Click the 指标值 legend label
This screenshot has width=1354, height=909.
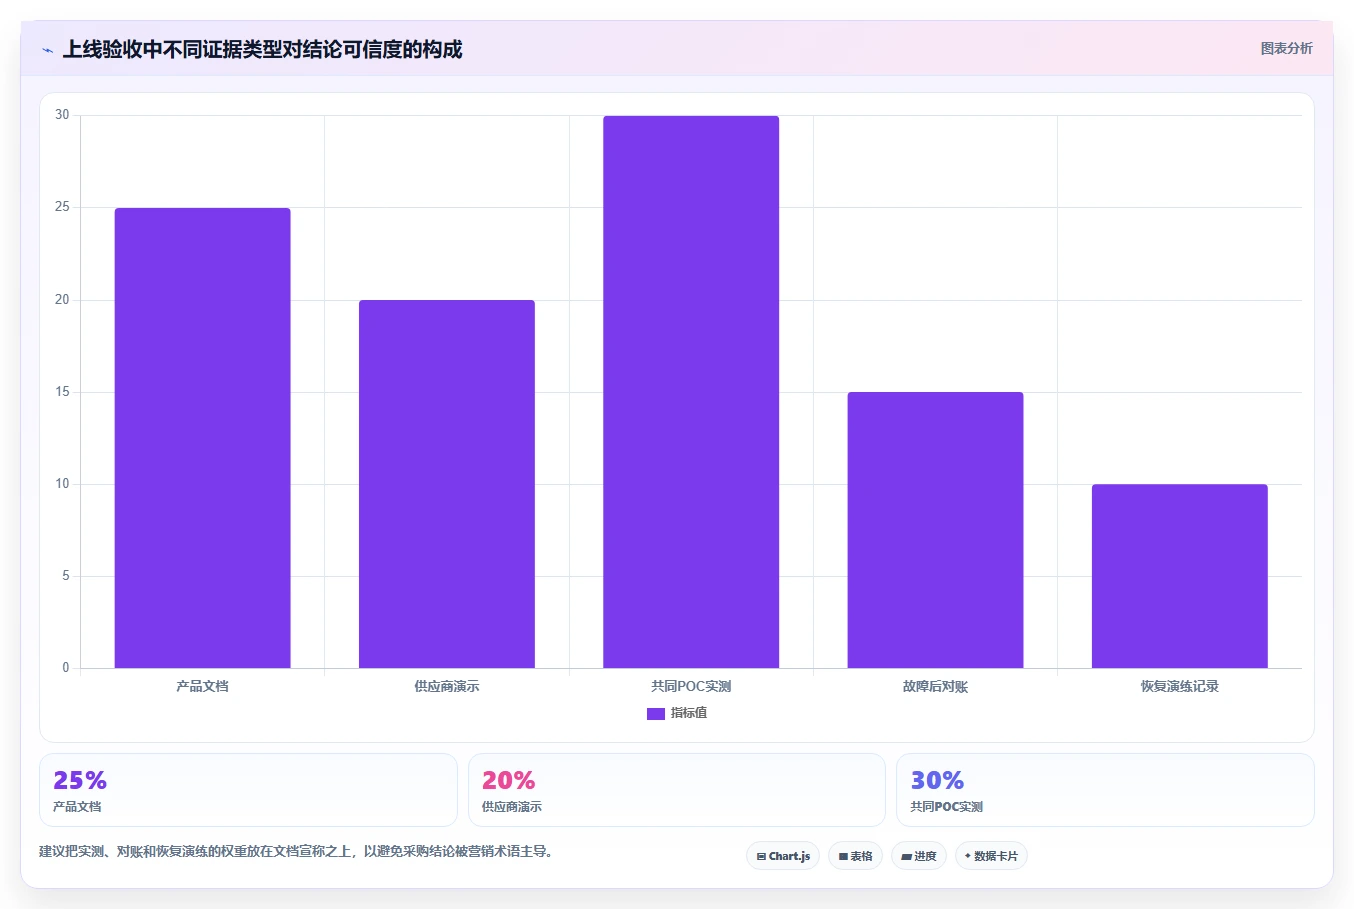click(x=689, y=713)
